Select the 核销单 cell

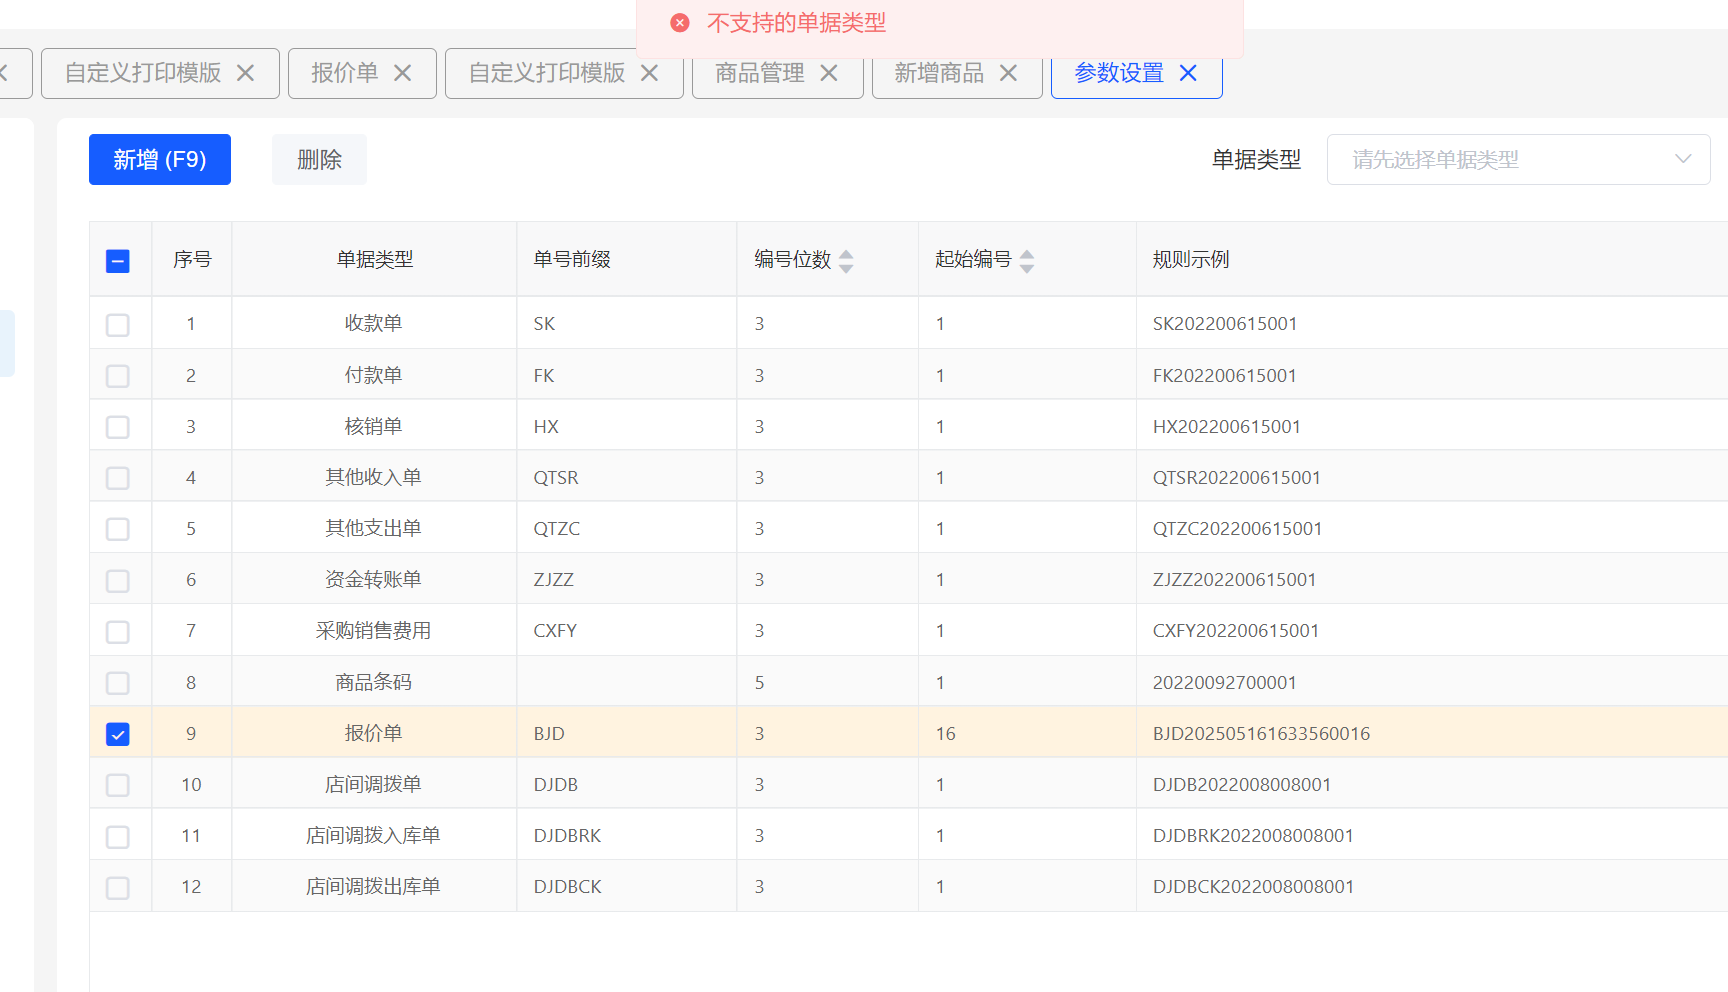click(x=374, y=426)
